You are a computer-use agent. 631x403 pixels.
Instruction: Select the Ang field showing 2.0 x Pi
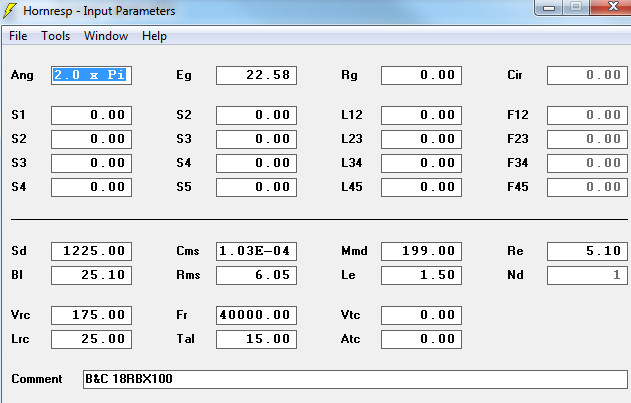(91, 75)
